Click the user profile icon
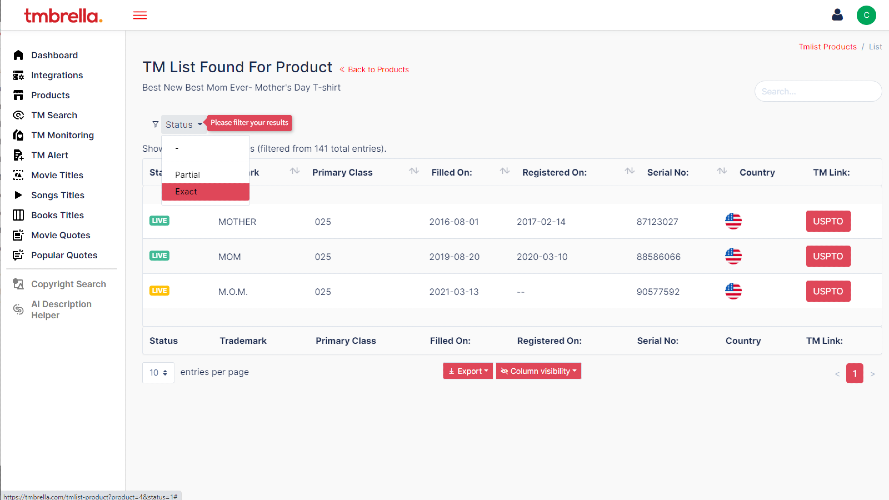This screenshot has width=889, height=500. click(838, 15)
